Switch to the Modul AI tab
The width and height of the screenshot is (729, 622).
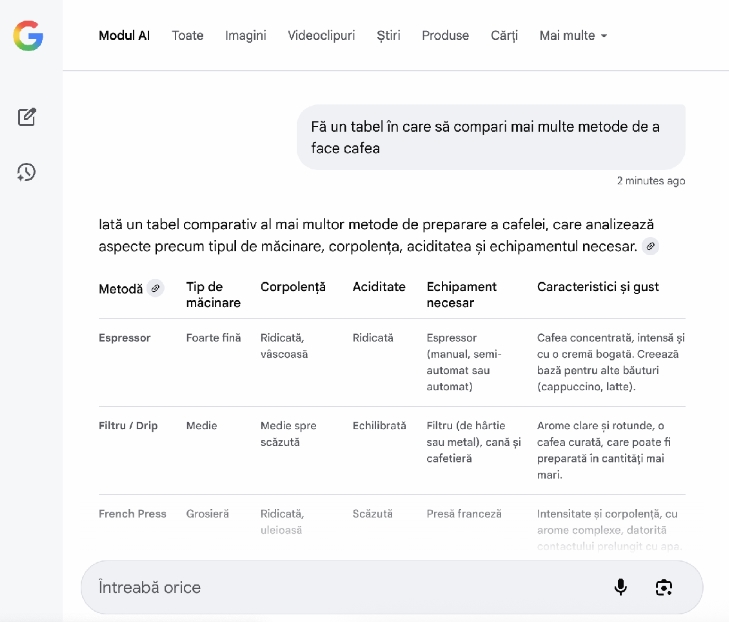pos(124,36)
